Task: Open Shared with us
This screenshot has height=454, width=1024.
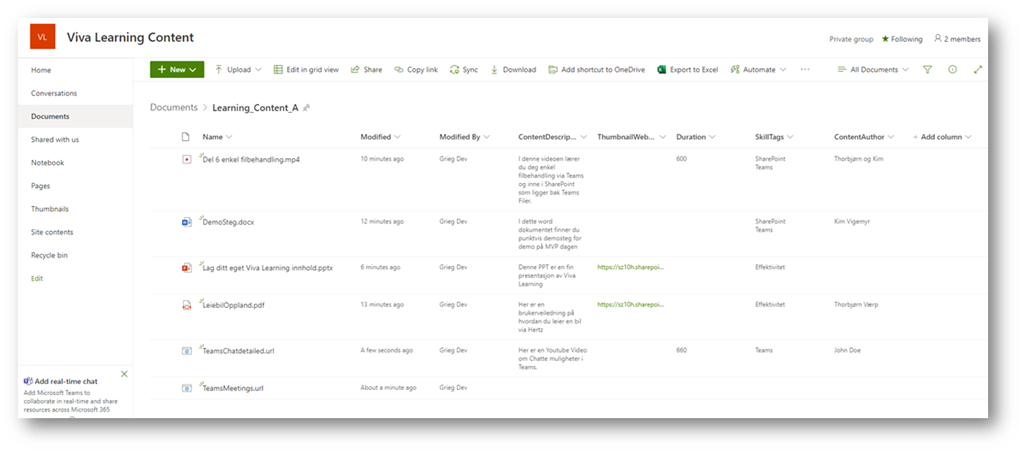Action: click(x=55, y=140)
